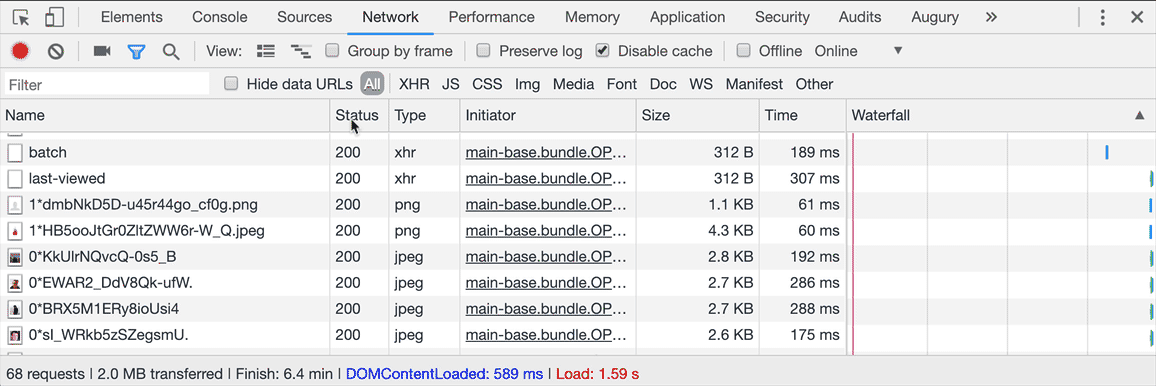Close the DevTools panel
This screenshot has height=386, width=1156.
pos(1136,18)
